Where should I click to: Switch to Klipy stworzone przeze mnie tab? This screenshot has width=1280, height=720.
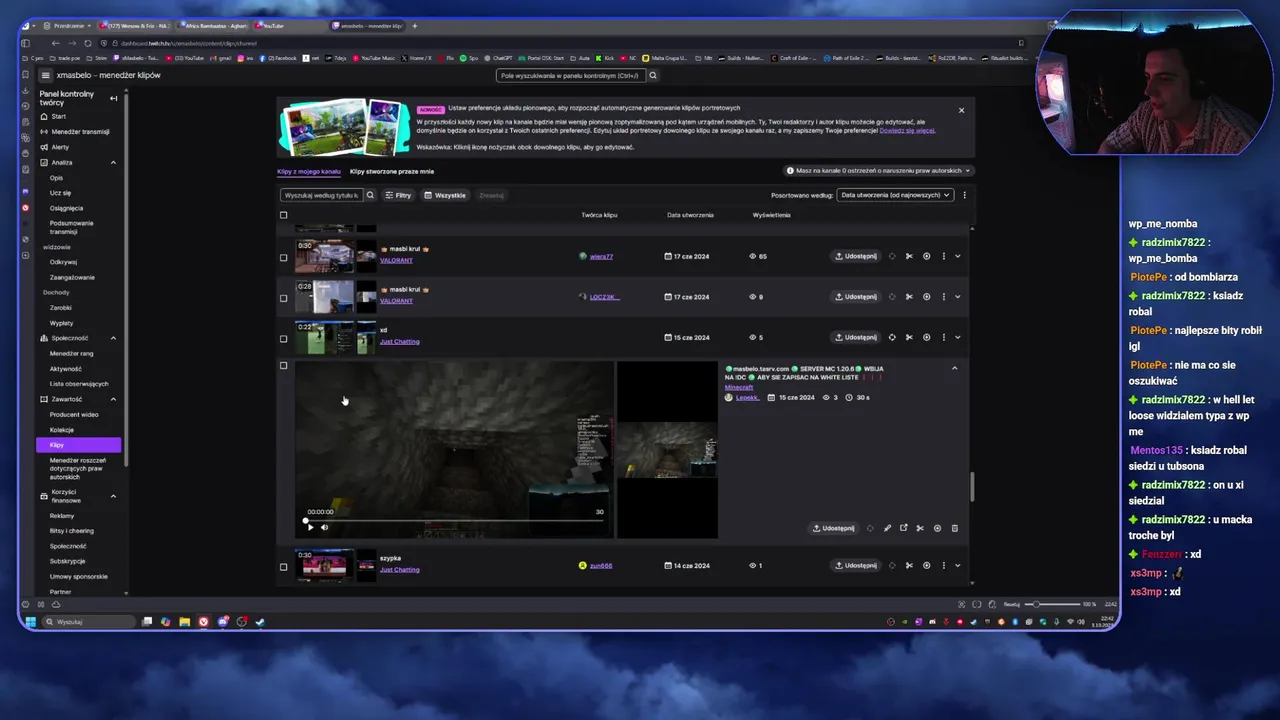(392, 171)
